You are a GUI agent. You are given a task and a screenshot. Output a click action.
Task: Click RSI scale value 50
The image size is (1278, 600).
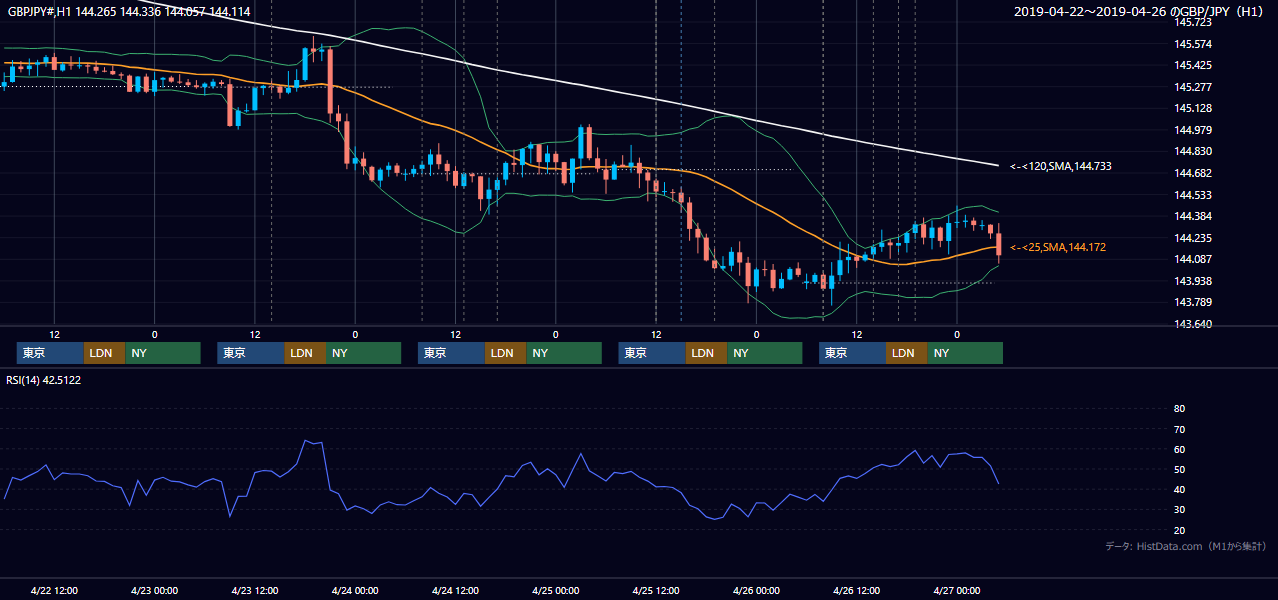(x=1179, y=469)
